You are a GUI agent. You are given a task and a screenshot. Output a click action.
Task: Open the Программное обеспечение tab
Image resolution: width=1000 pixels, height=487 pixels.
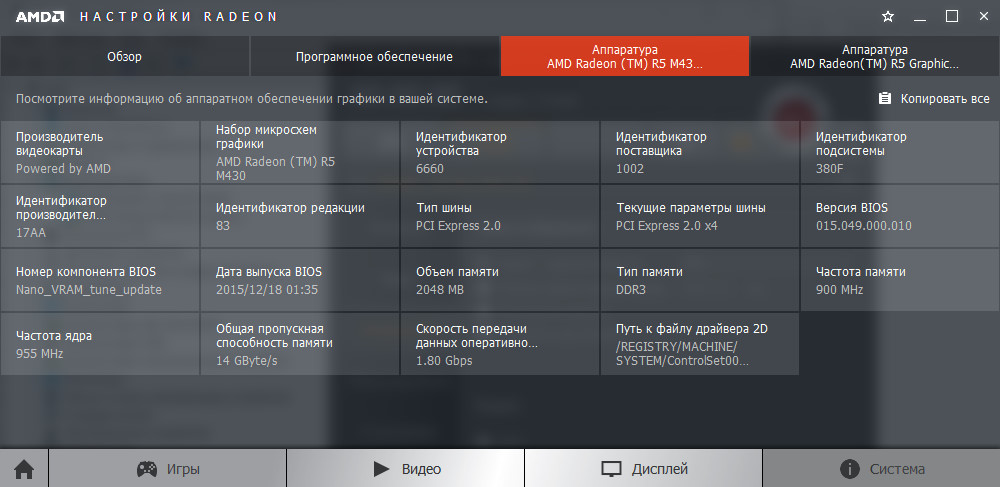[374, 57]
